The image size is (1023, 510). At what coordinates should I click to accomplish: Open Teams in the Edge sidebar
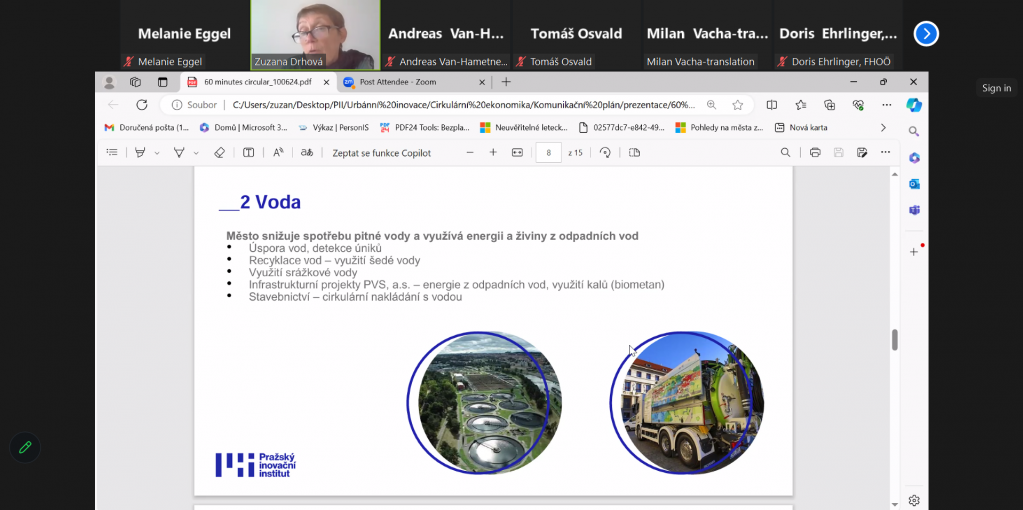tap(914, 210)
